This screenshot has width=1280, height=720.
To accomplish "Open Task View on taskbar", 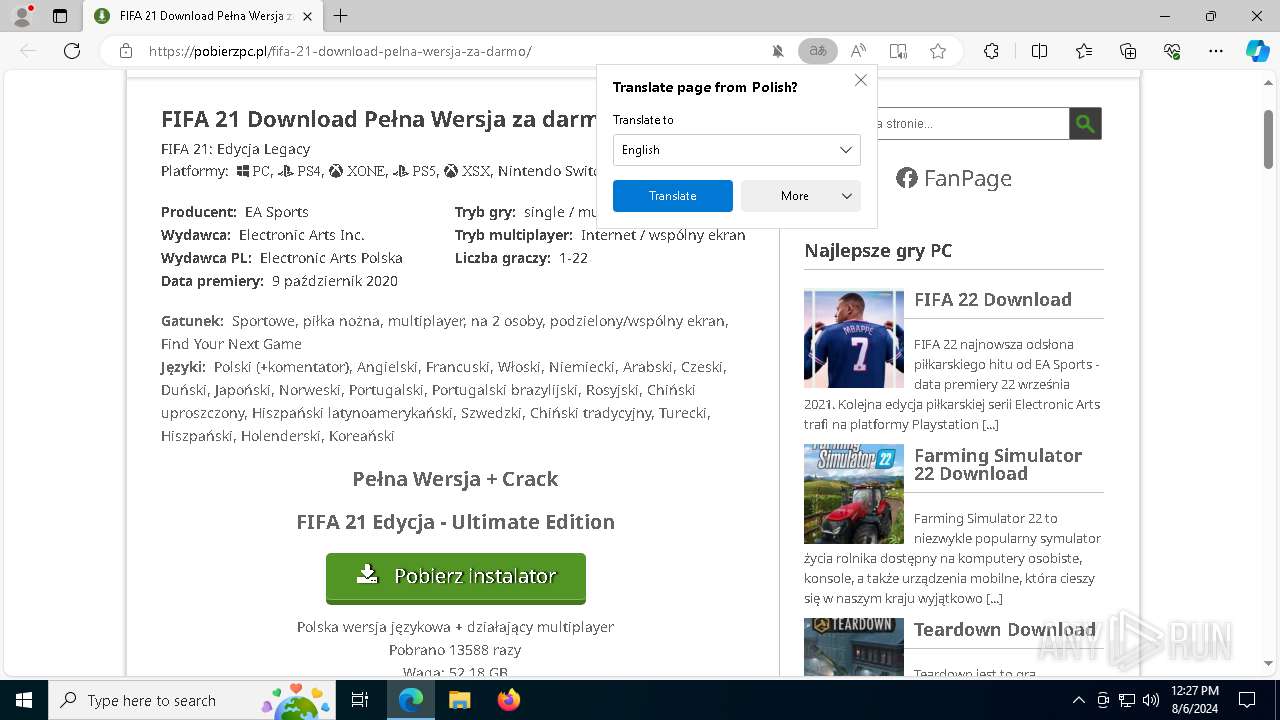I will (x=360, y=700).
